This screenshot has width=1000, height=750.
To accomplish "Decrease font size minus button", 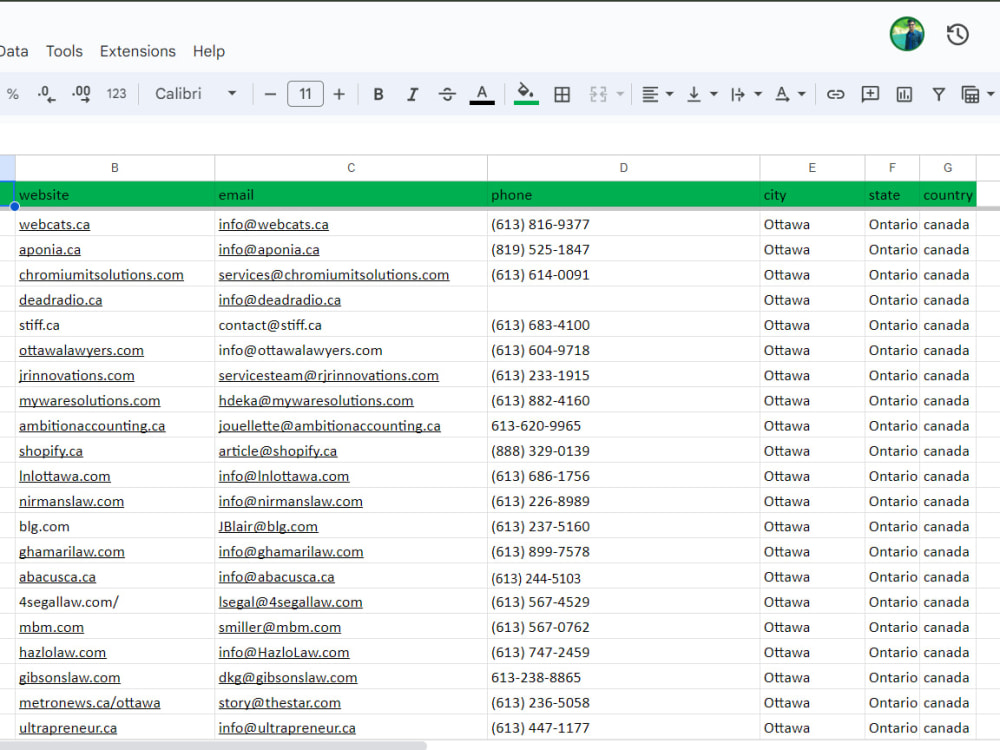I will click(270, 94).
